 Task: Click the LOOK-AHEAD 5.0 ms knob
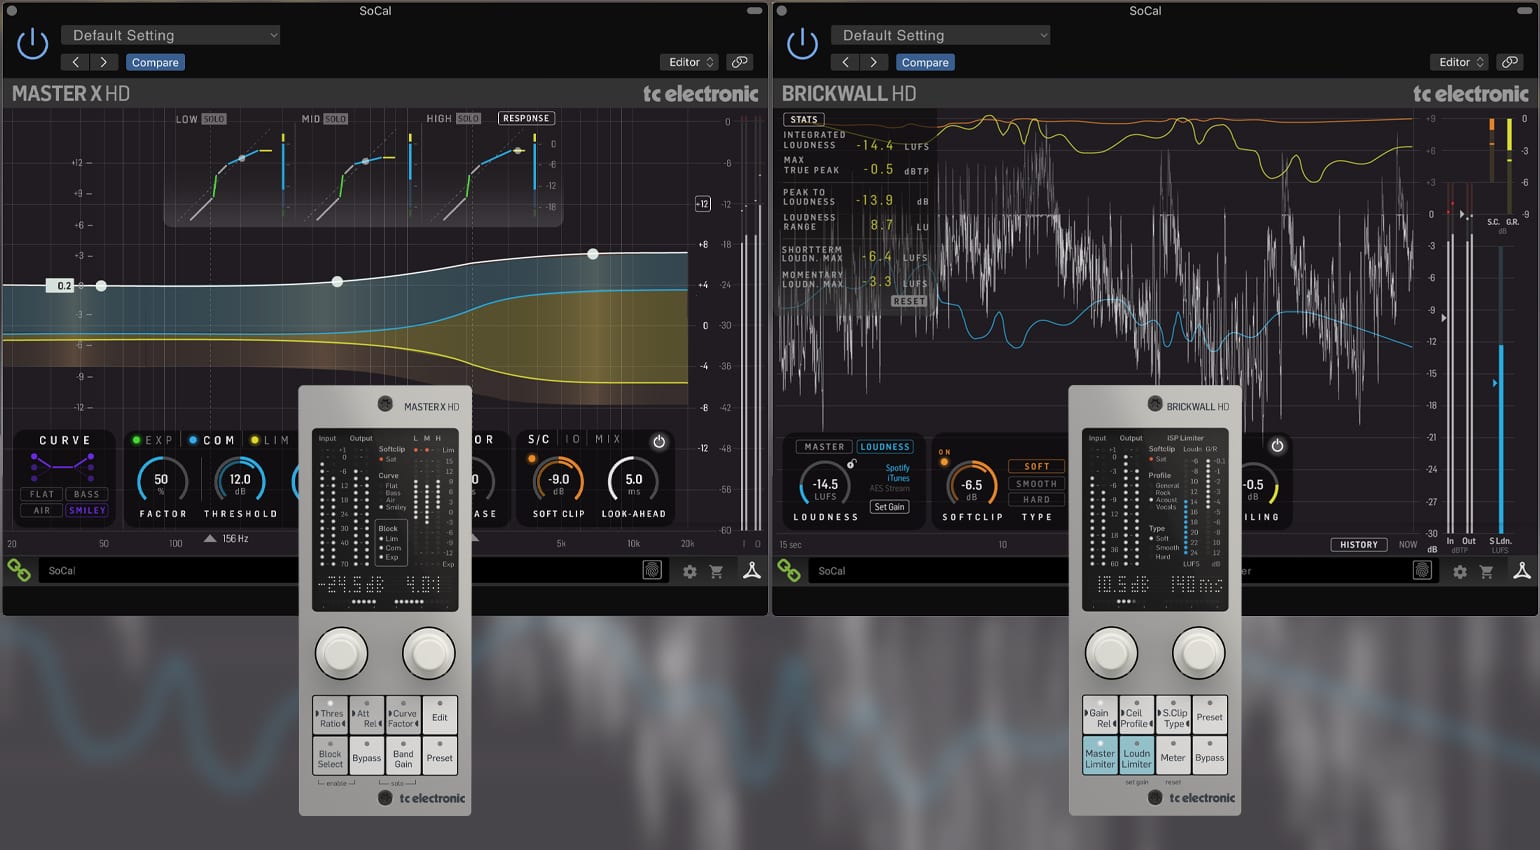point(633,481)
